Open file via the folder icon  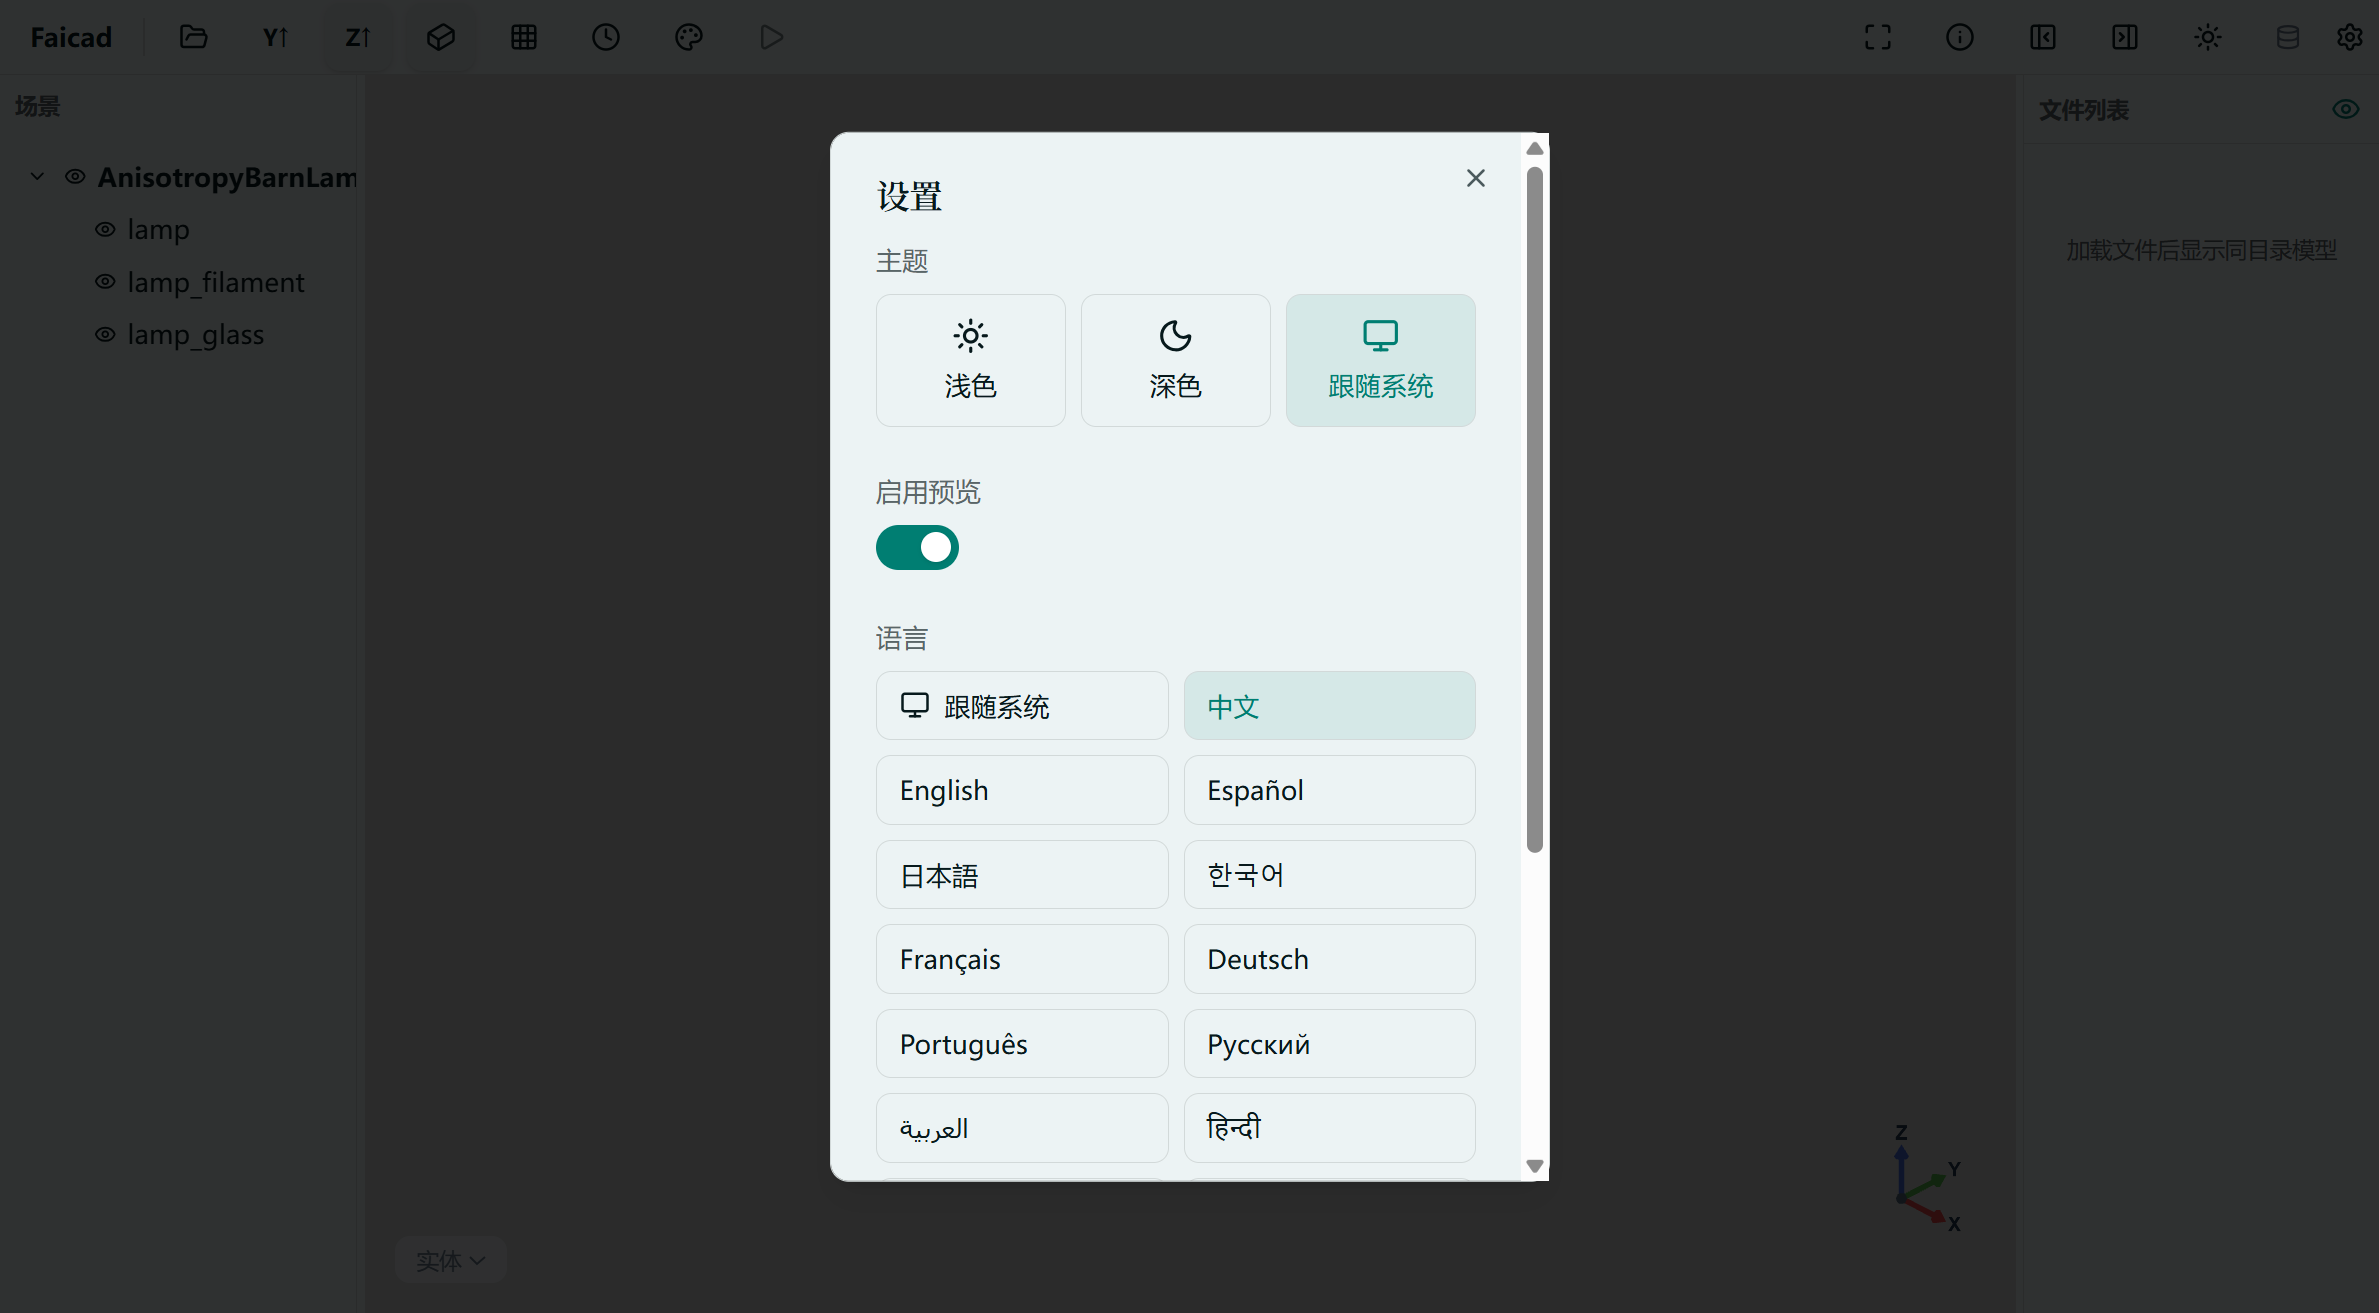click(193, 37)
